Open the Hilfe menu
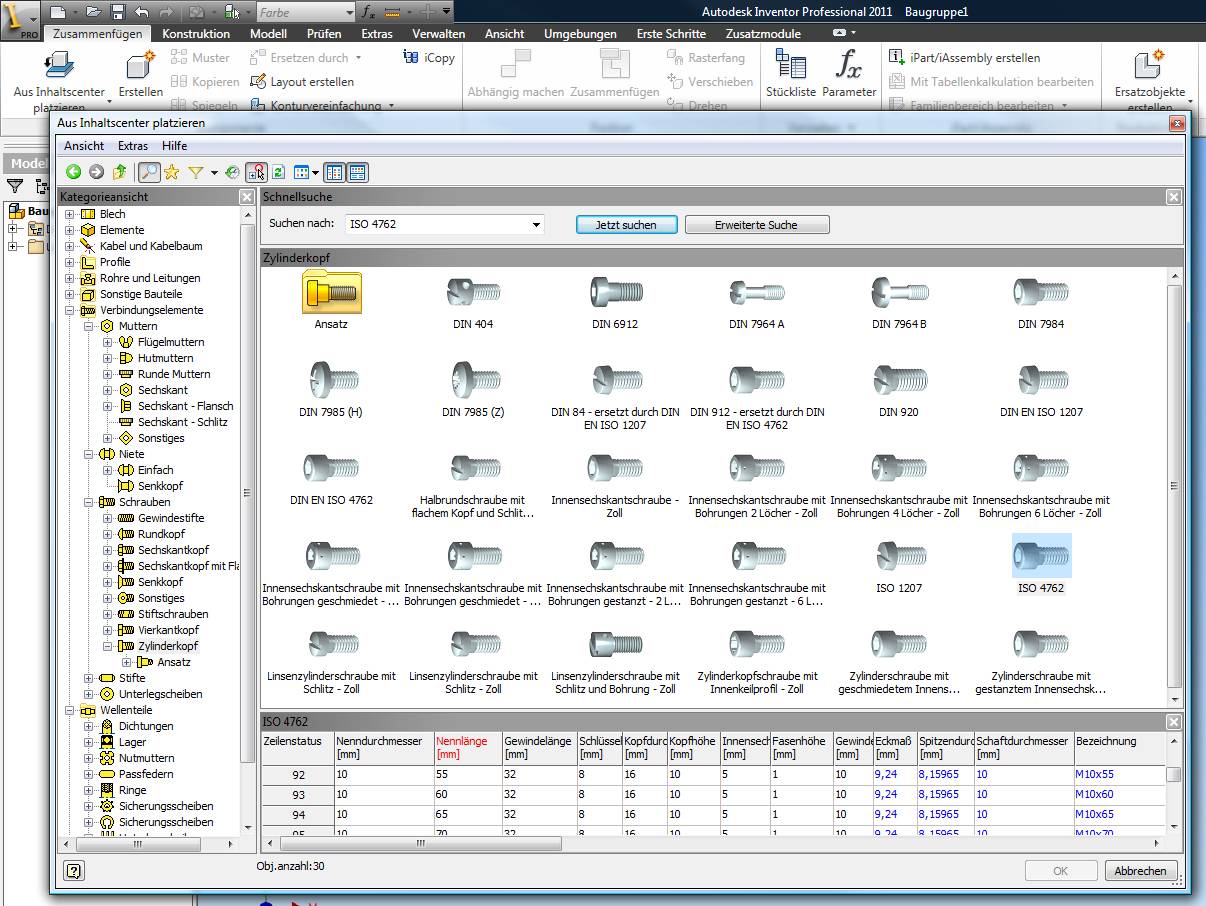The width and height of the screenshot is (1206, 906). pyautogui.click(x=174, y=146)
